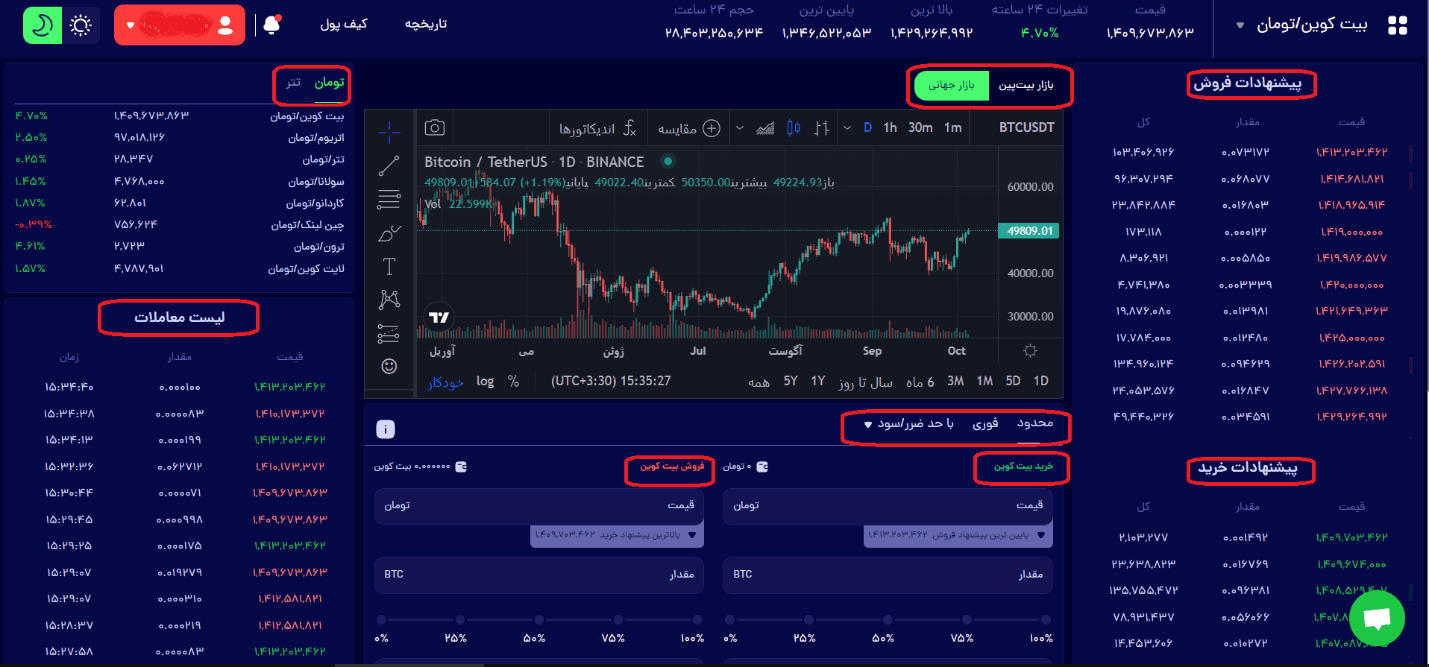Add comparison symbol (مقایسه) plus icon
Image resolution: width=1429 pixels, height=667 pixels.
click(712, 128)
